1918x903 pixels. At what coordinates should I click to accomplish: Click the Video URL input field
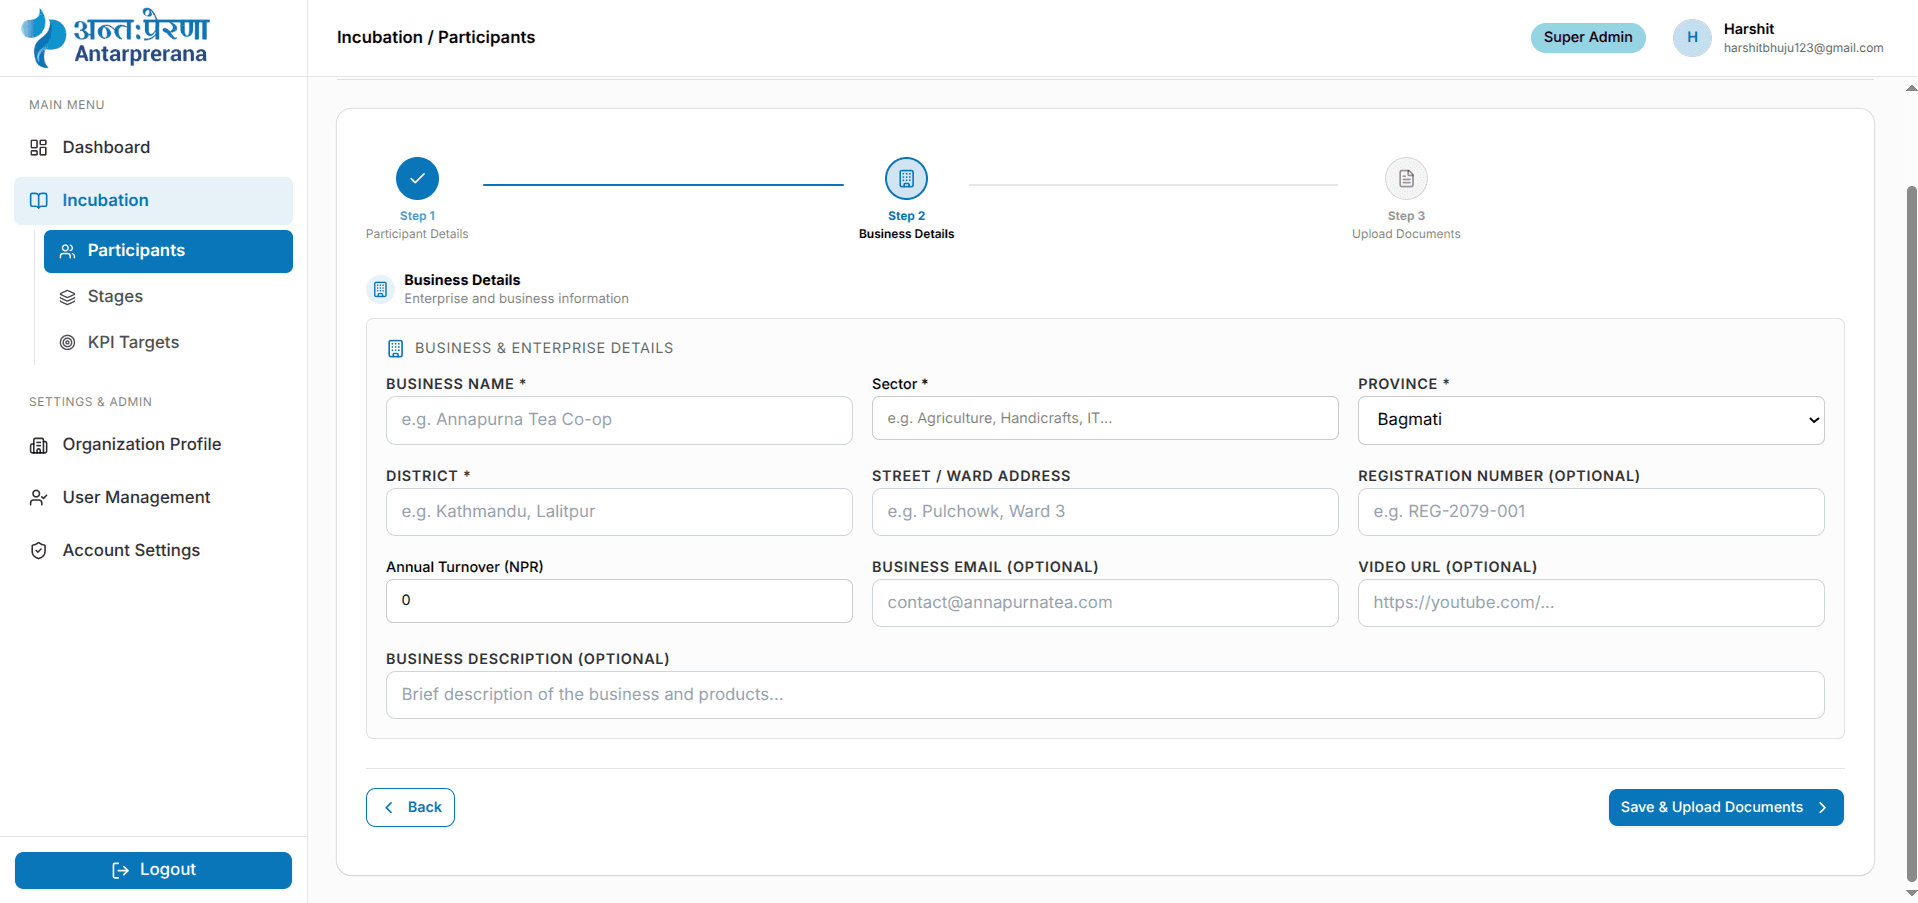pyautogui.click(x=1590, y=603)
